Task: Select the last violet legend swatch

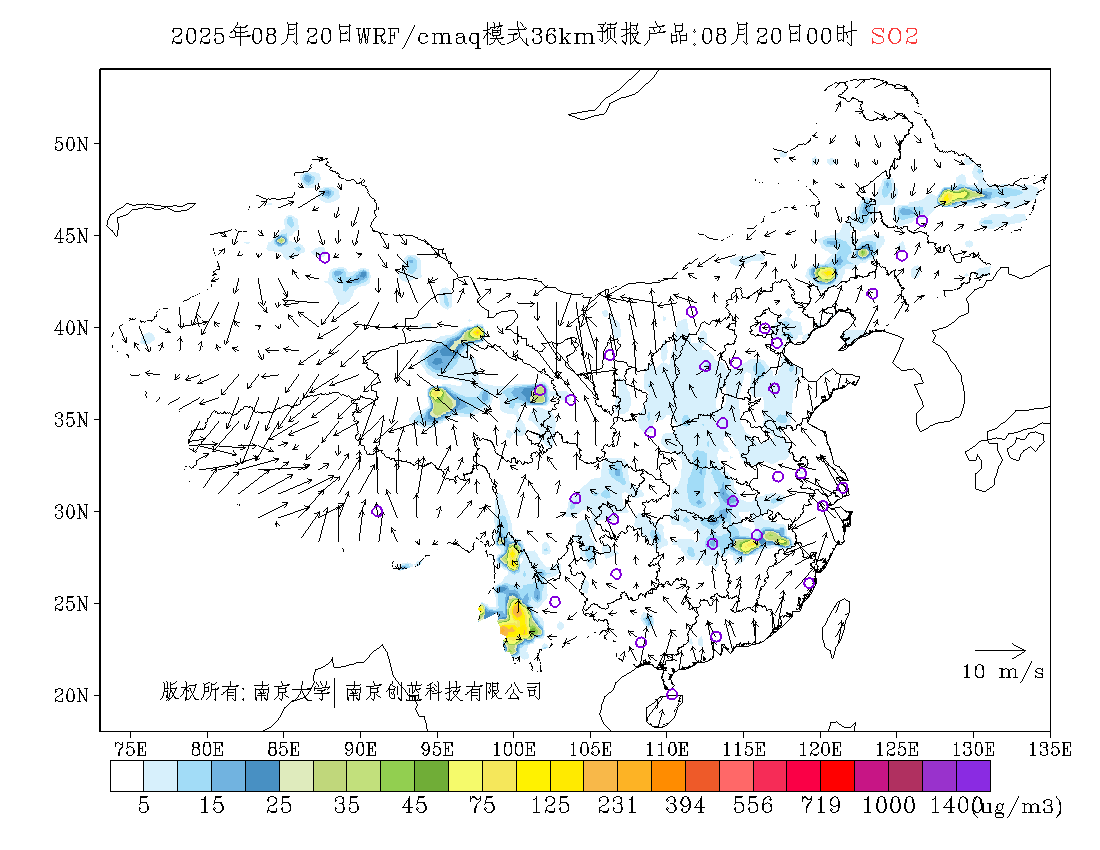Action: (973, 776)
